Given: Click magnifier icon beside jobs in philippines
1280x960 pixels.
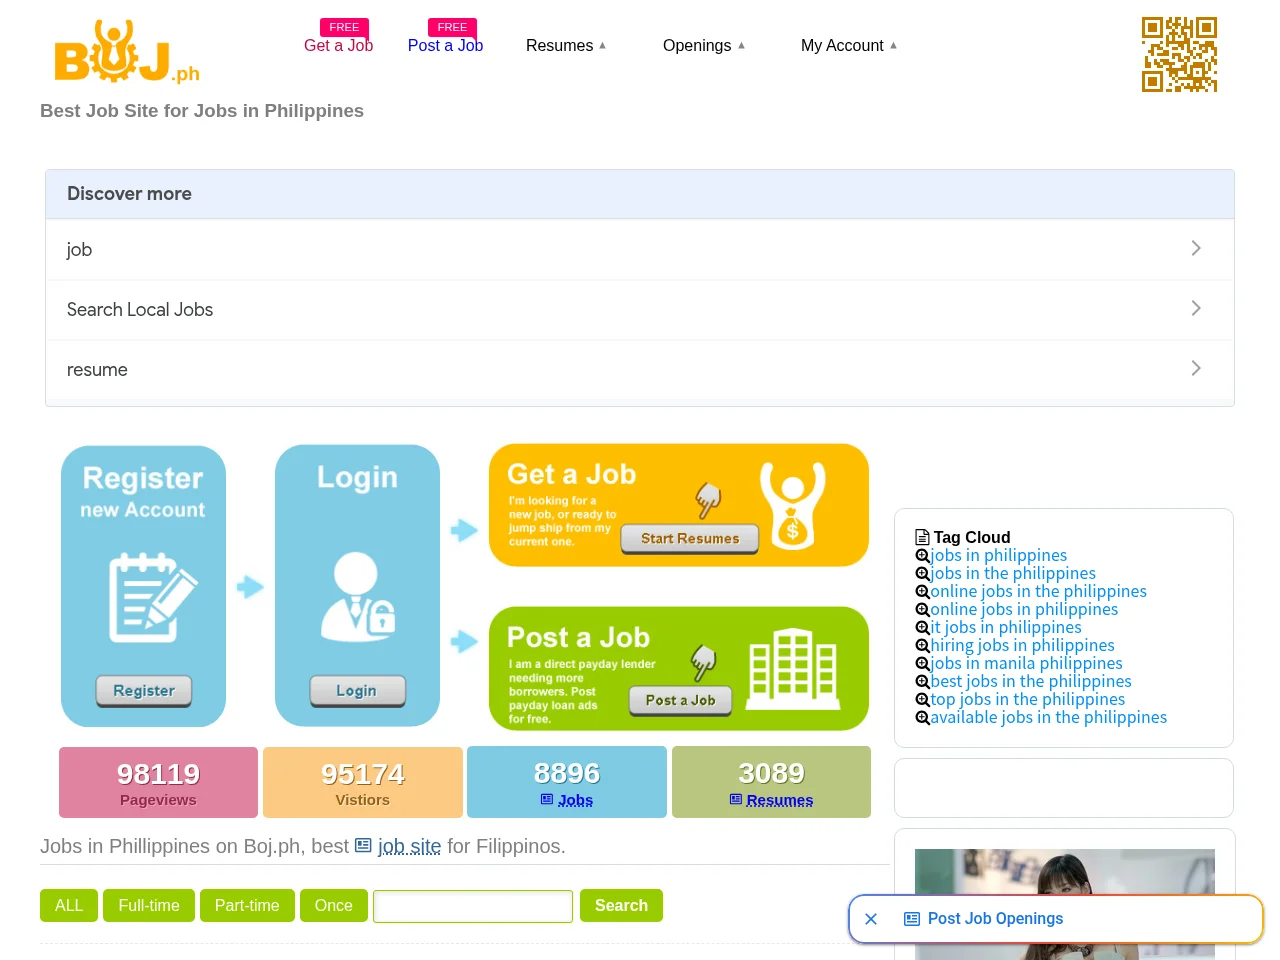Looking at the screenshot, I should [x=923, y=556].
